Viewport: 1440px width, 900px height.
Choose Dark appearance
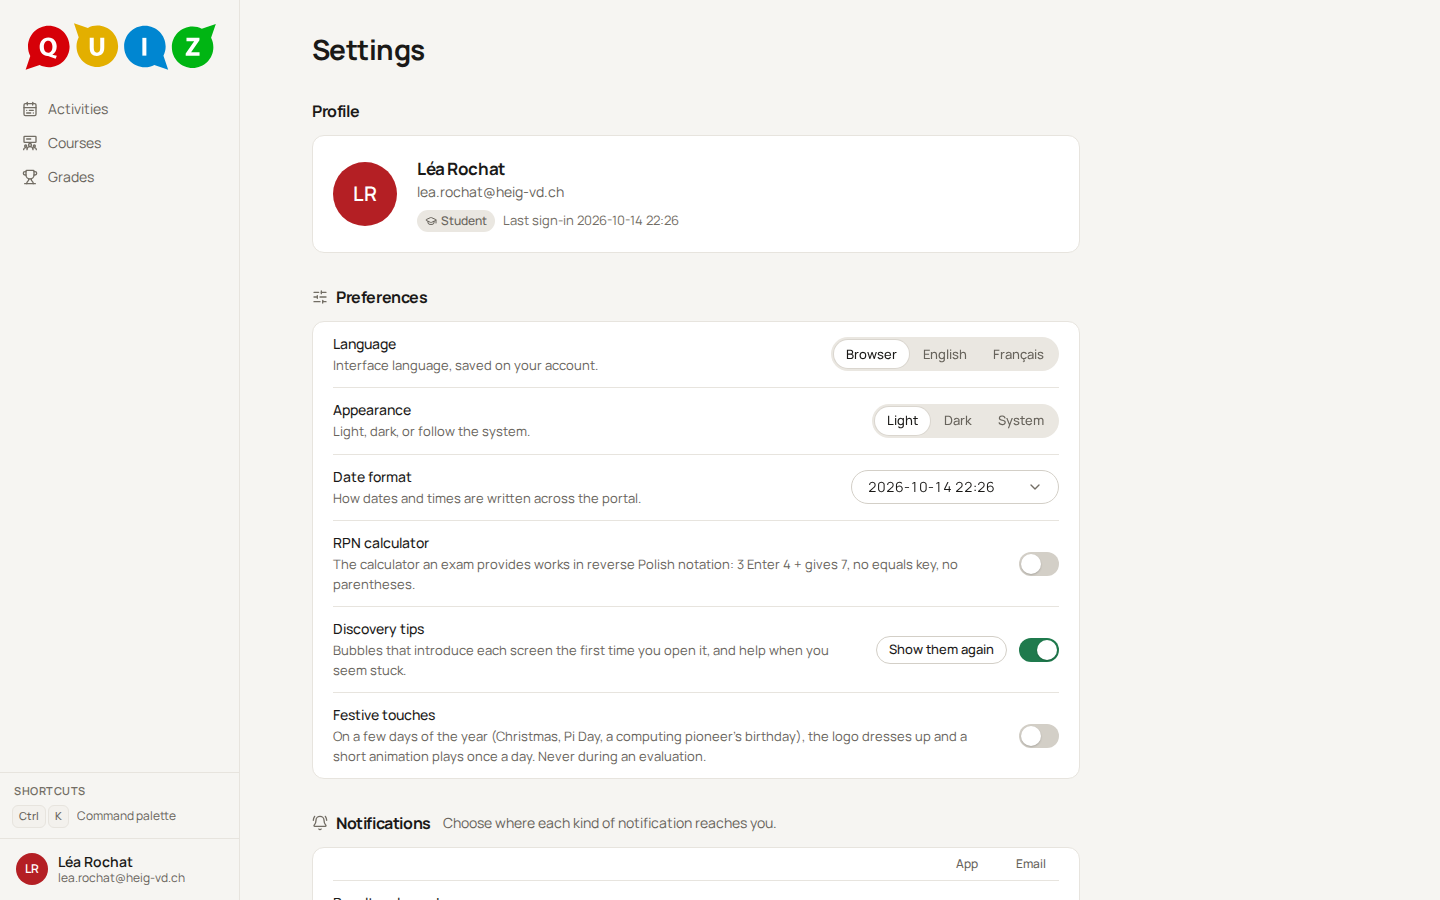click(x=957, y=421)
